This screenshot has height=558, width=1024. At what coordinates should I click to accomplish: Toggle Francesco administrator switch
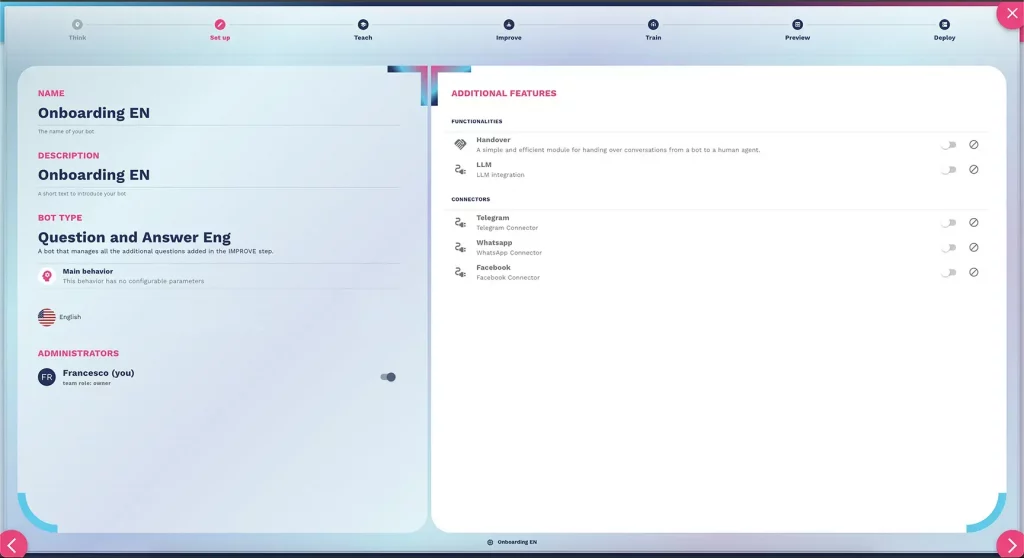(388, 377)
